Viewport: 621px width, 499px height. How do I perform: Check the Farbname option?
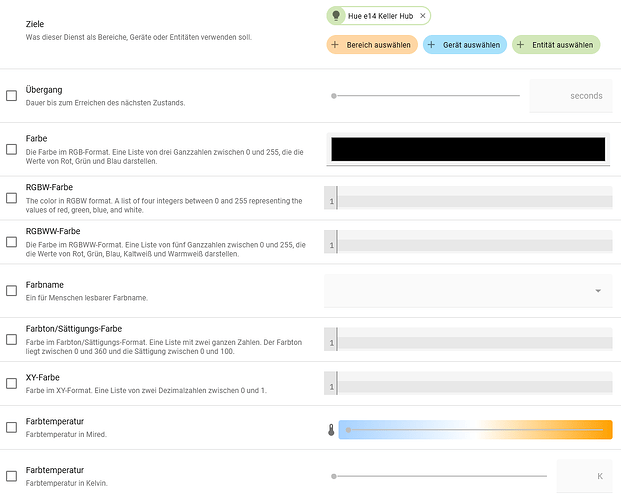pyautogui.click(x=11, y=291)
